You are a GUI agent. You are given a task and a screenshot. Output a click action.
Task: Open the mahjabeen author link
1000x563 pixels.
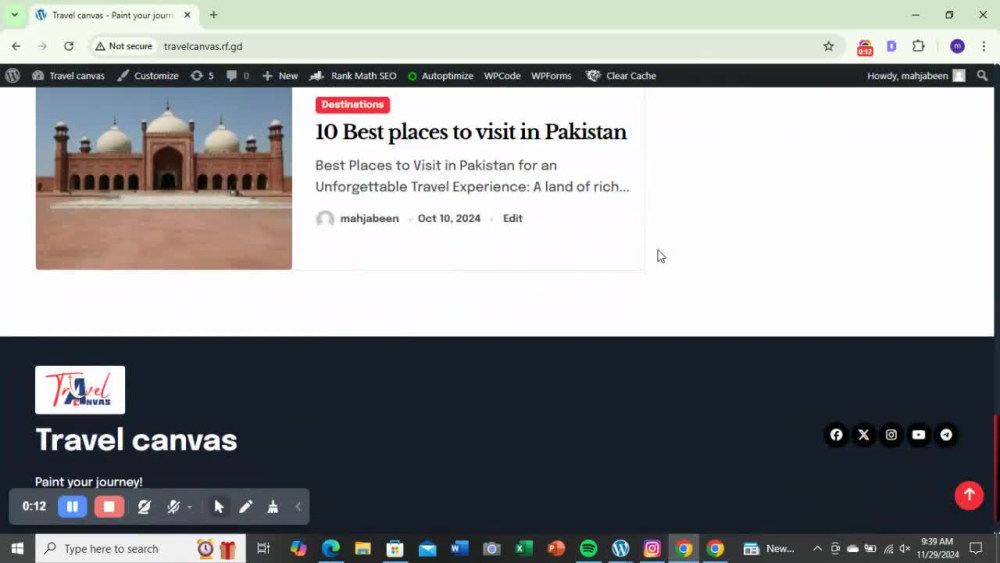[x=369, y=218]
